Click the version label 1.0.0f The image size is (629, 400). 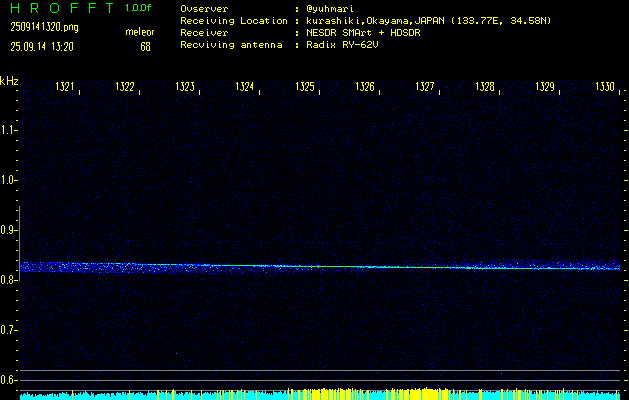point(138,8)
